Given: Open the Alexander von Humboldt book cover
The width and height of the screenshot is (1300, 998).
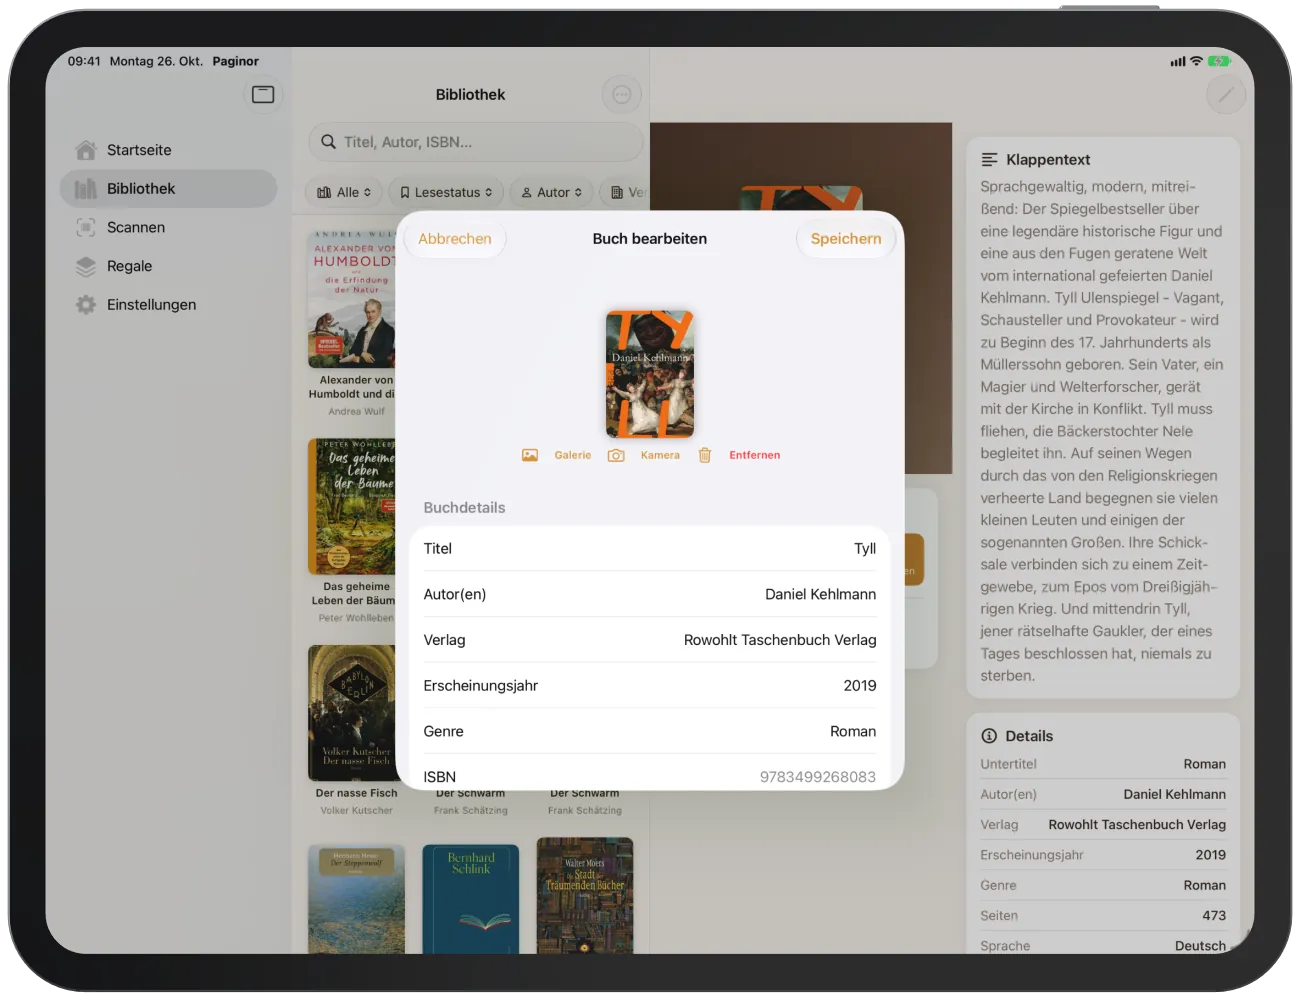Looking at the screenshot, I should point(352,300).
